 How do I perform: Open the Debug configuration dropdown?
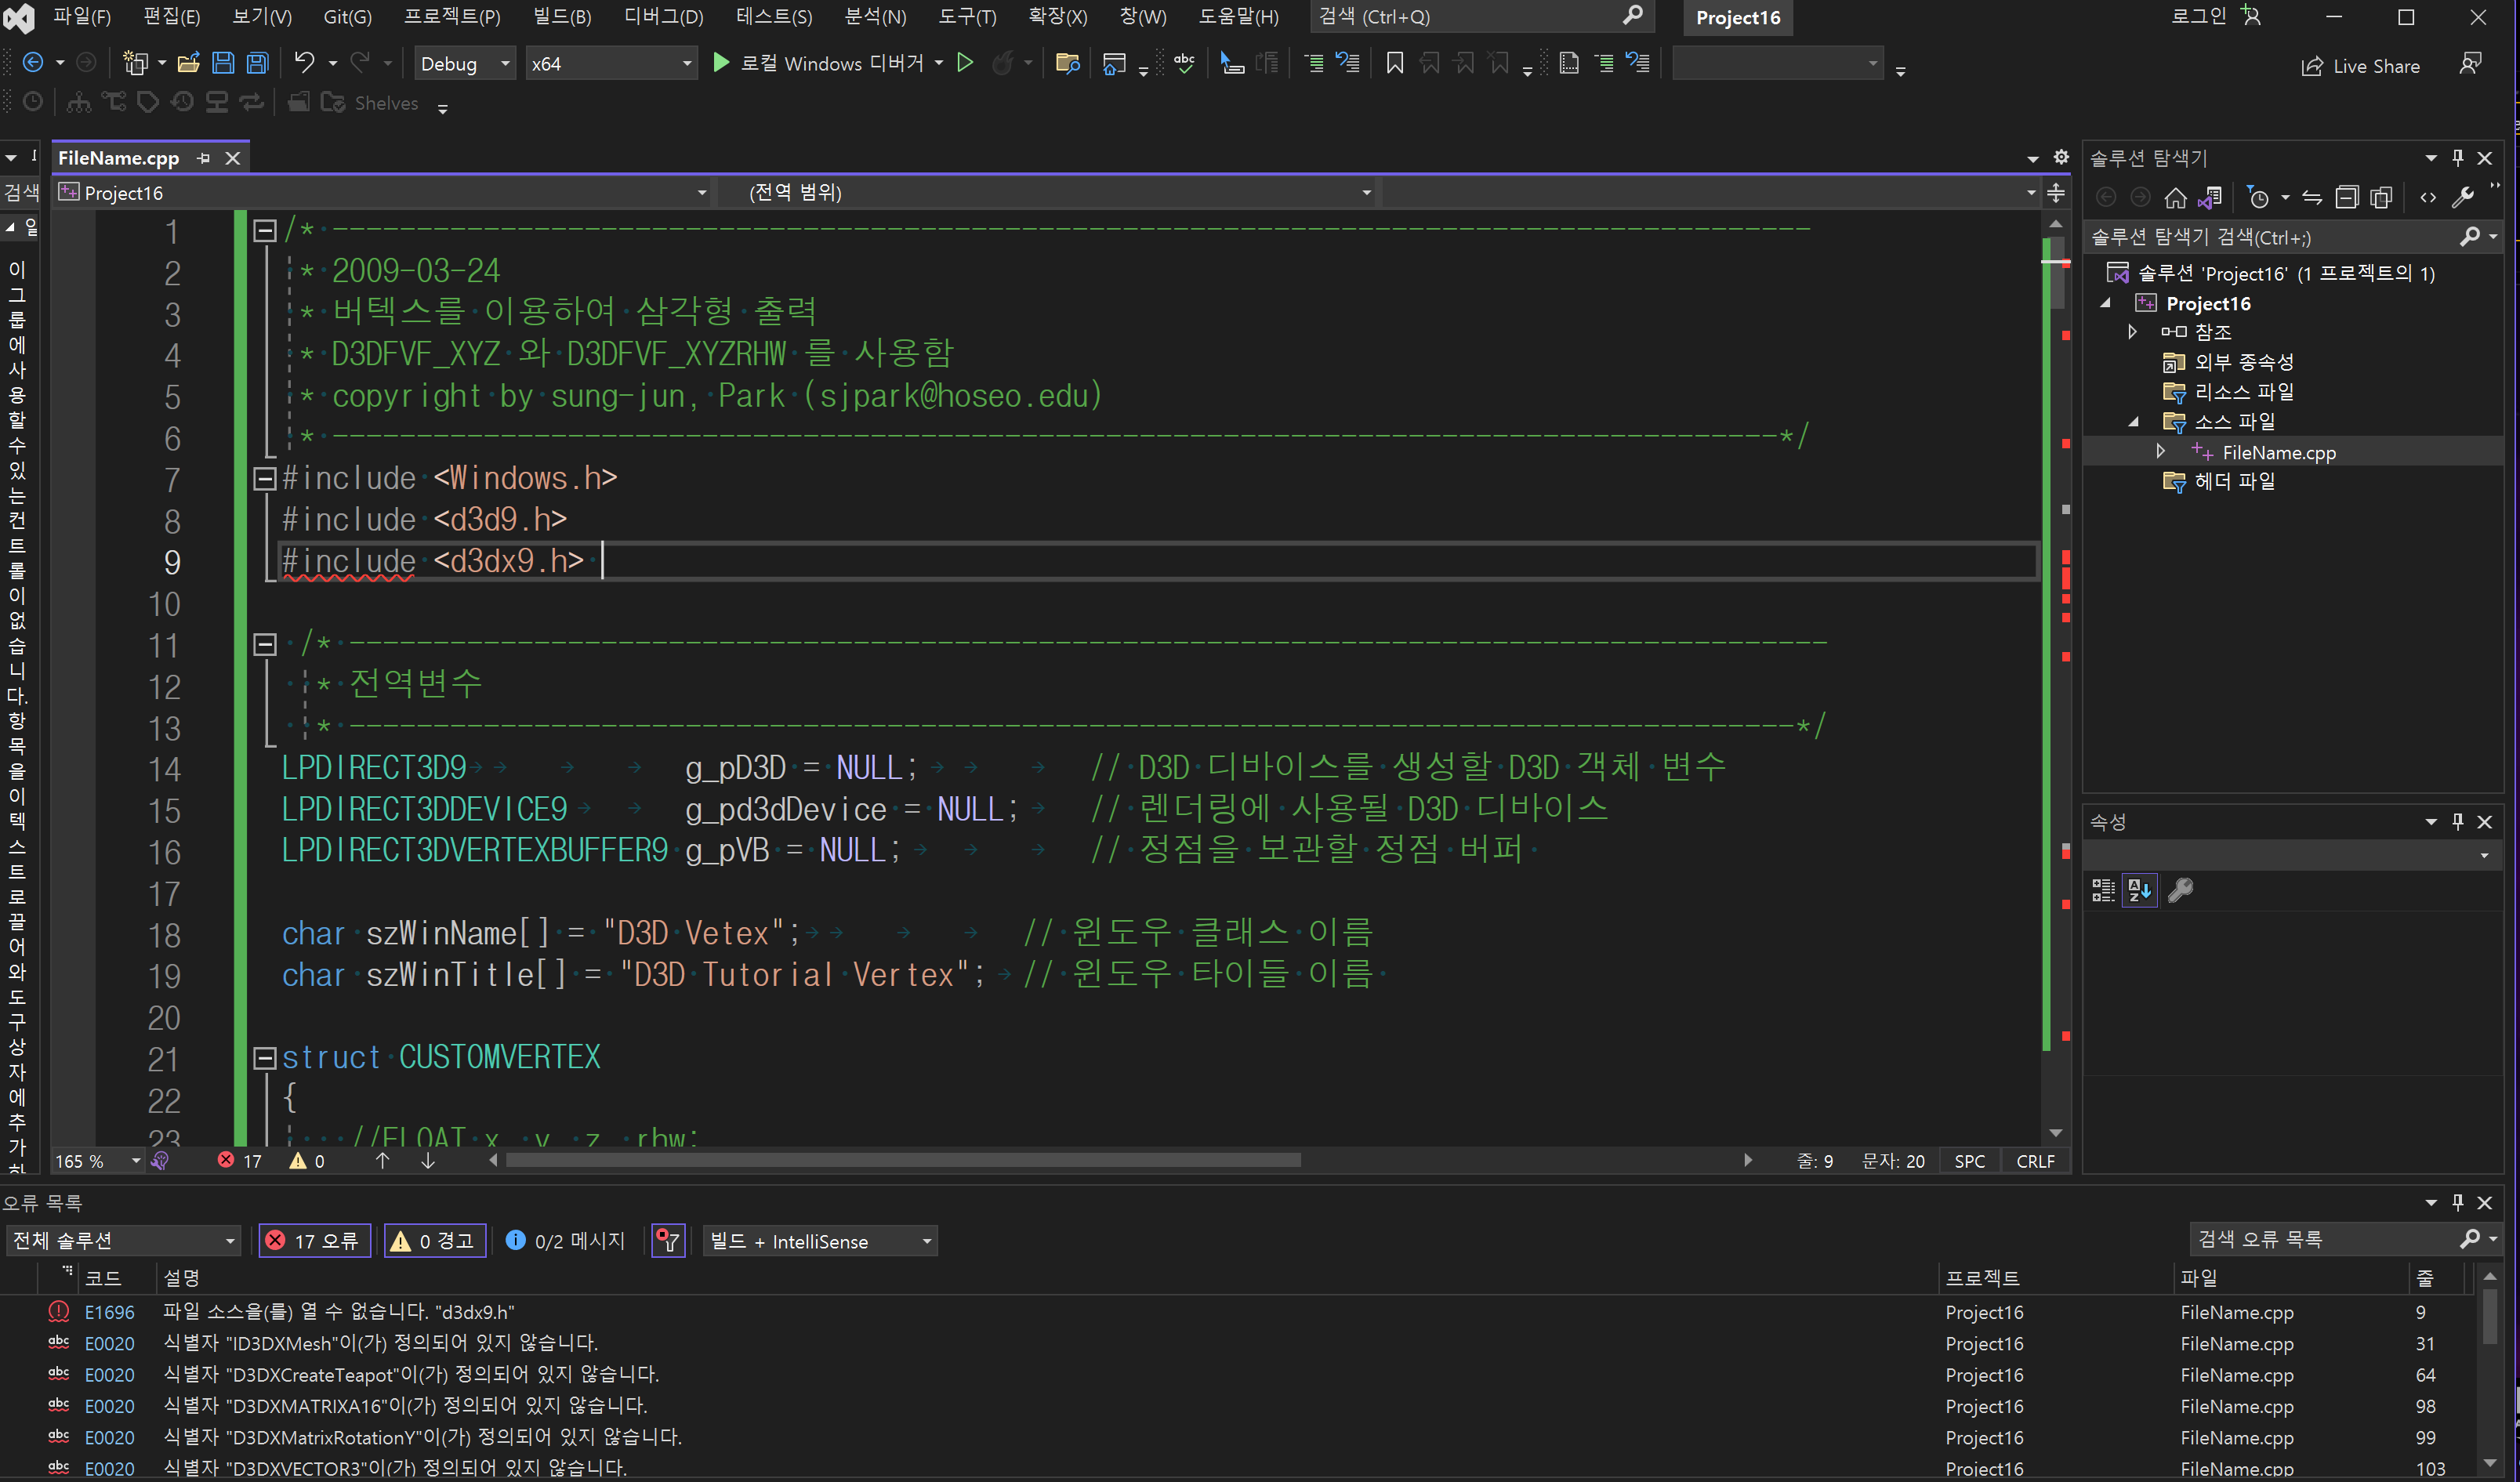pos(464,64)
